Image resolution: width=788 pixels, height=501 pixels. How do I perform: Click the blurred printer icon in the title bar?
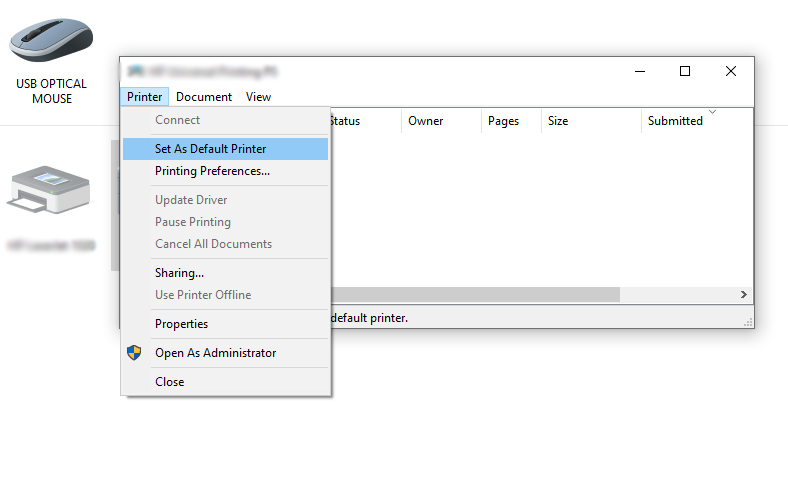pyautogui.click(x=135, y=71)
